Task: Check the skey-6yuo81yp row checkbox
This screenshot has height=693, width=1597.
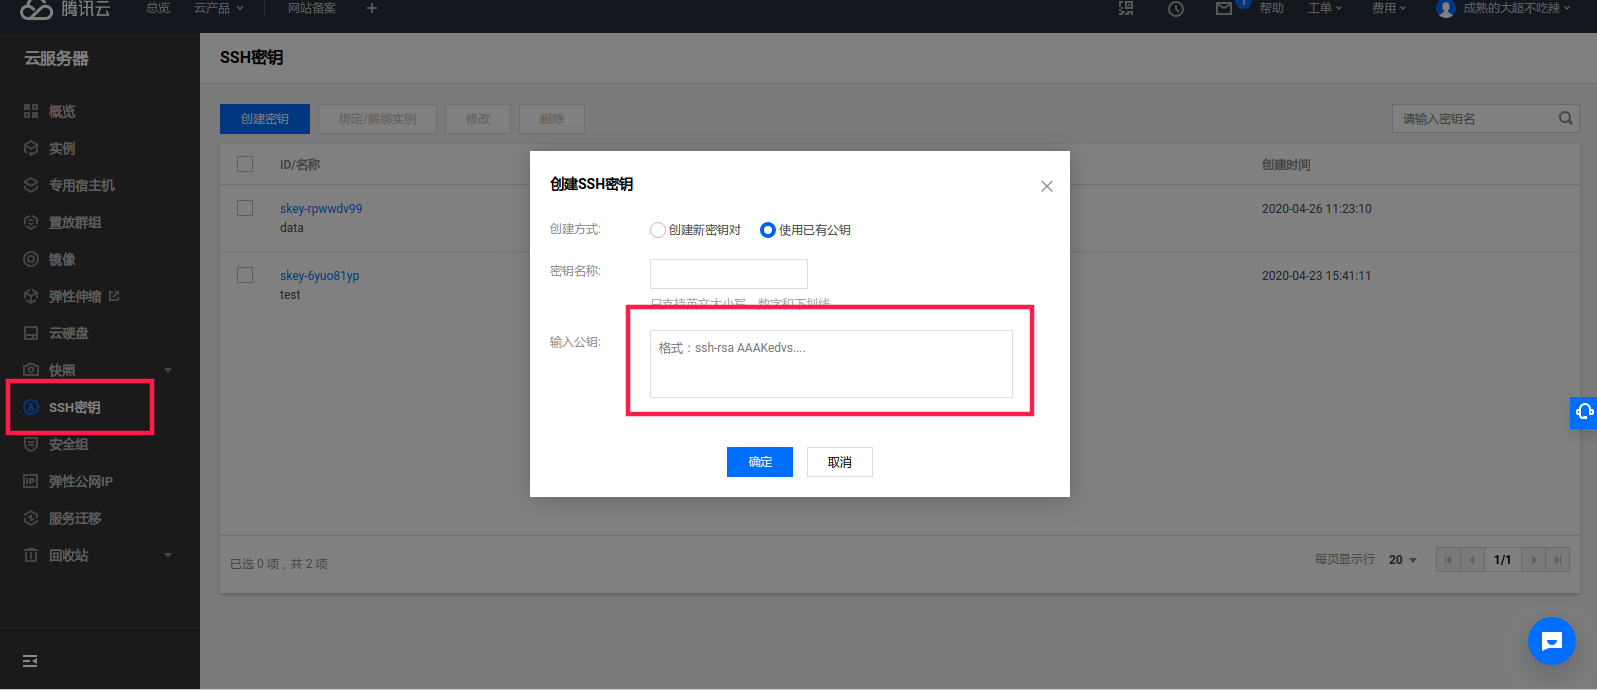Action: 245,275
